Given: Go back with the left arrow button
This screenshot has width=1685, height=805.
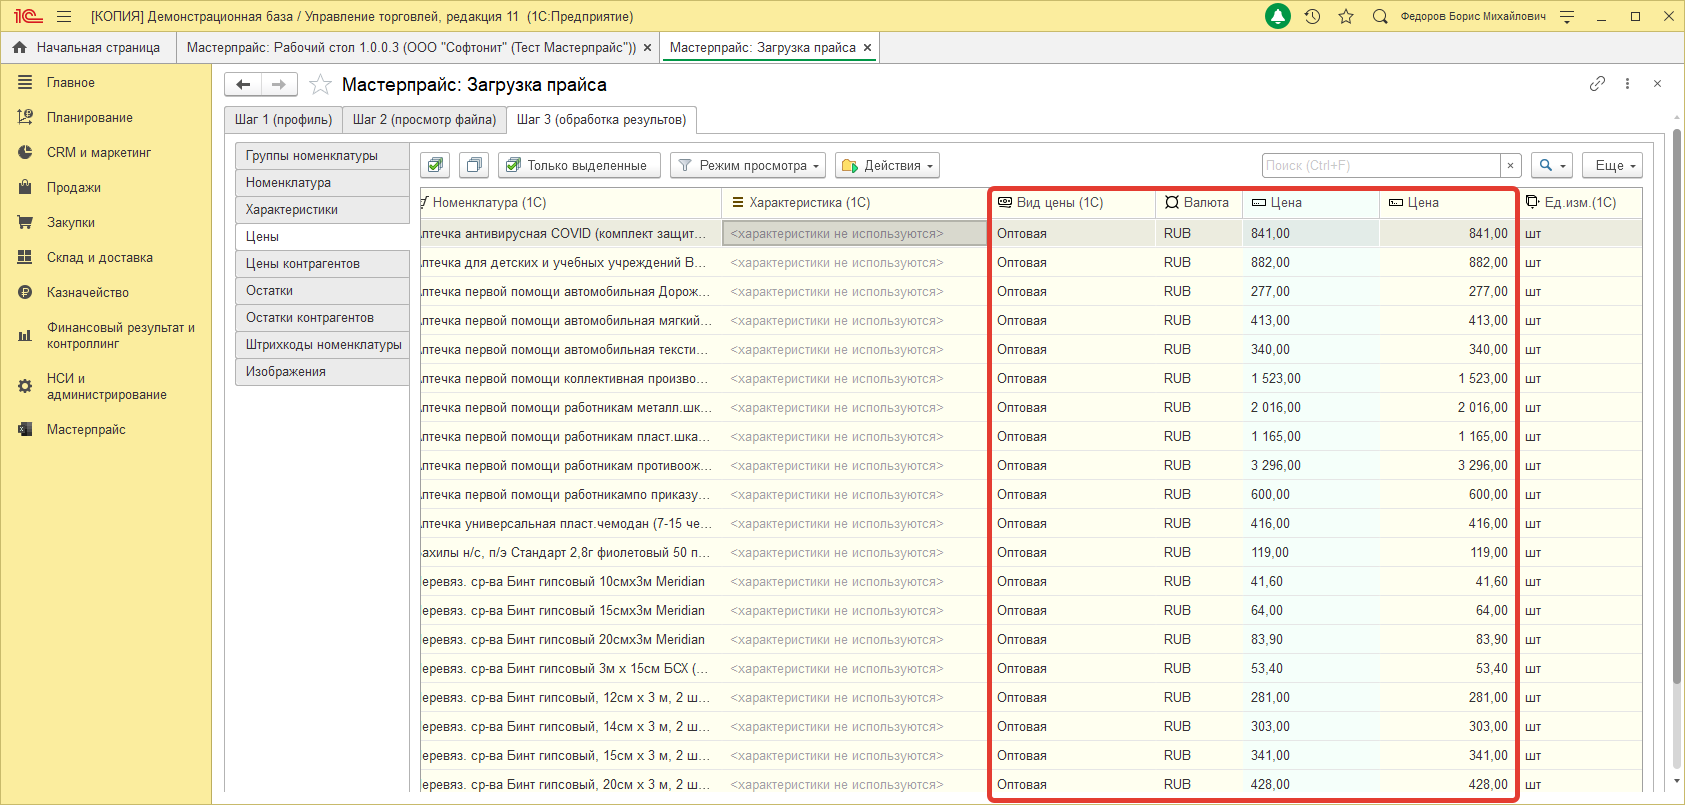Looking at the screenshot, I should click(x=243, y=85).
